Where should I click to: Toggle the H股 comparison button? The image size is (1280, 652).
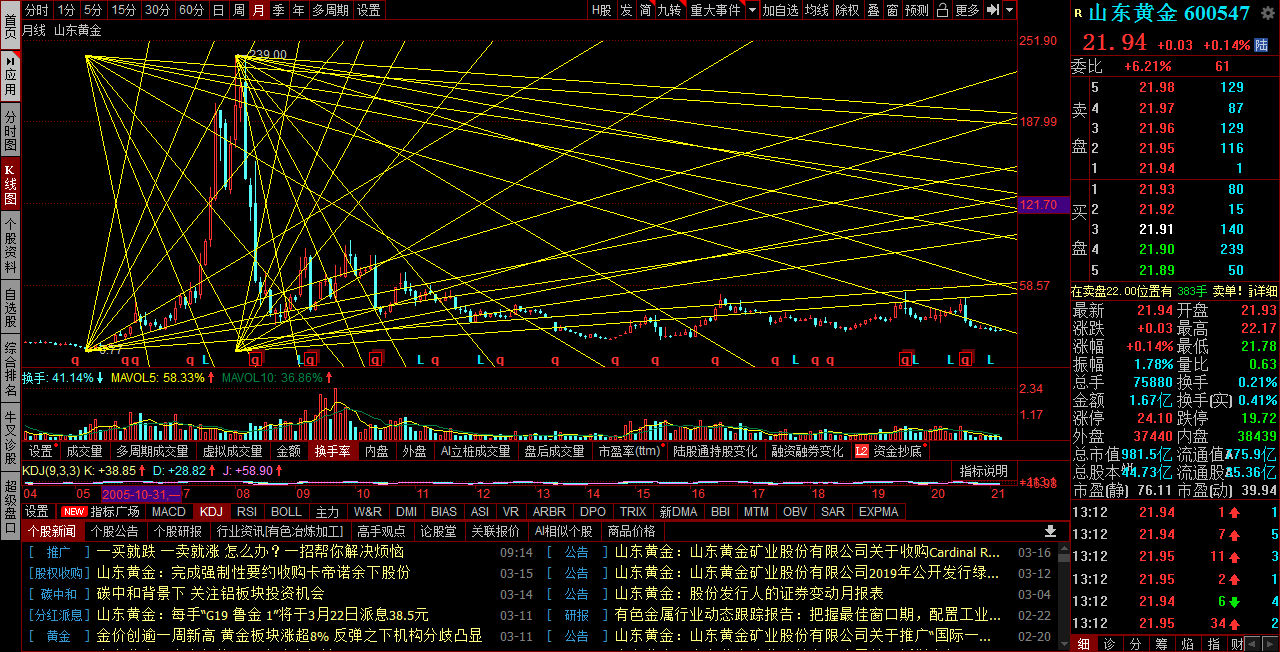[x=601, y=10]
